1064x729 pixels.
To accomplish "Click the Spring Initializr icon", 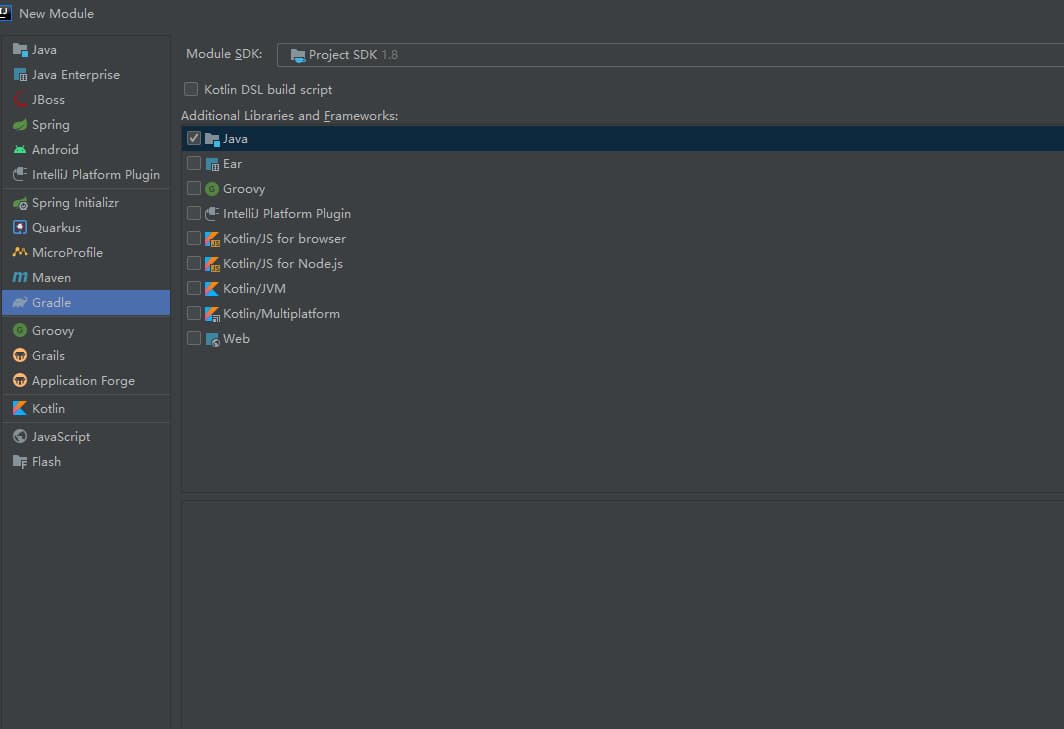I will coord(20,203).
